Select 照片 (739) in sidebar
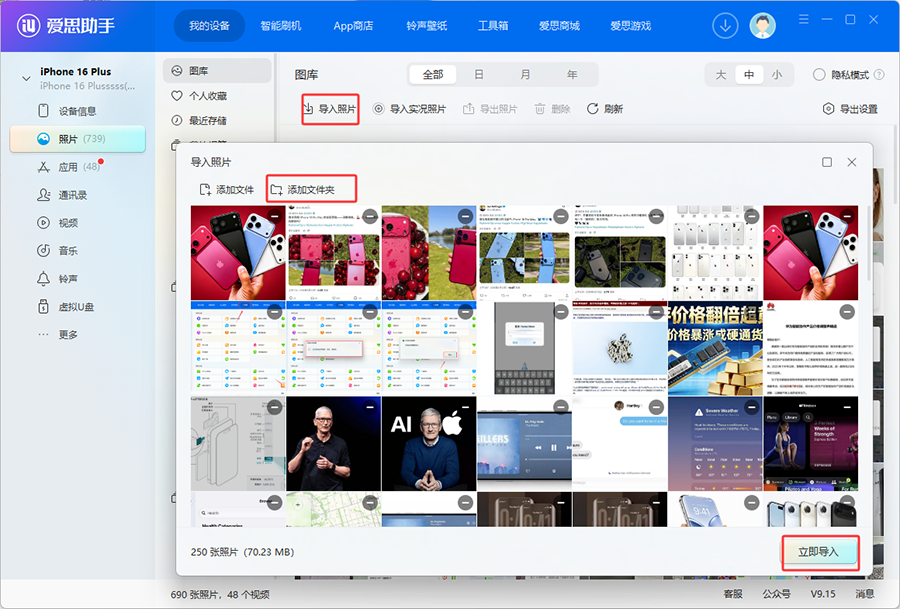 77,139
